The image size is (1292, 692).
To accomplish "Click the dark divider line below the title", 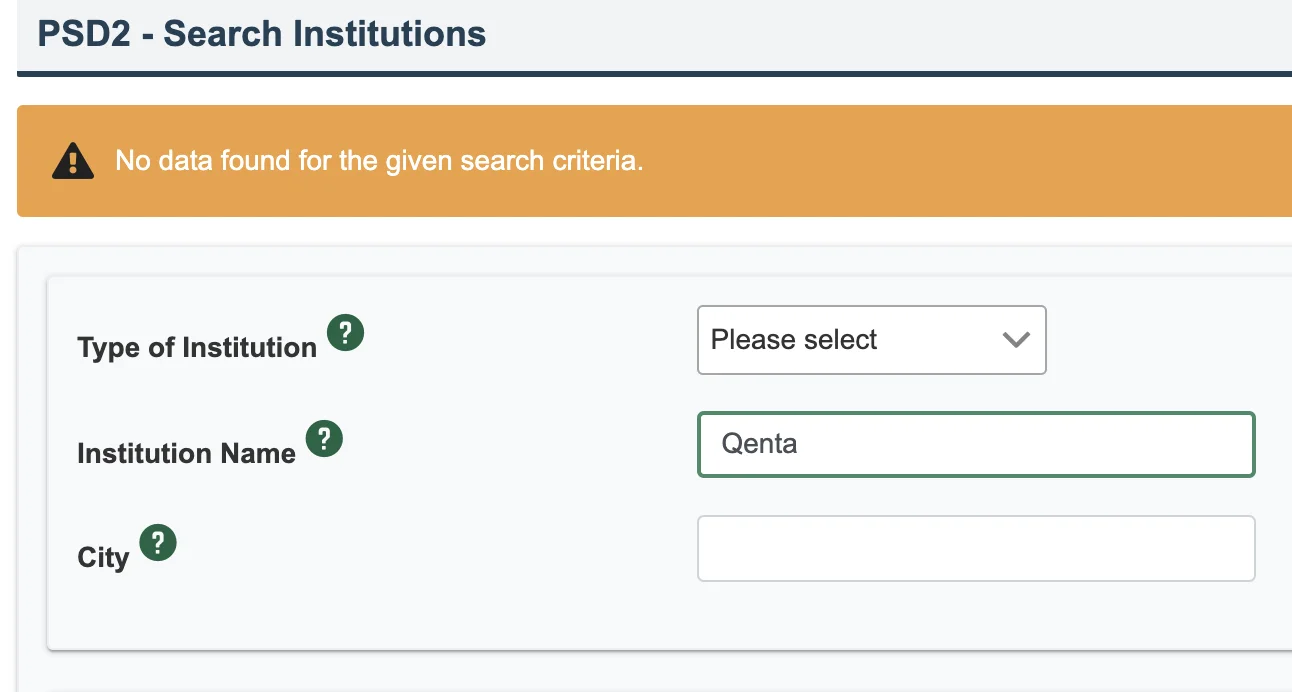I will 654,73.
